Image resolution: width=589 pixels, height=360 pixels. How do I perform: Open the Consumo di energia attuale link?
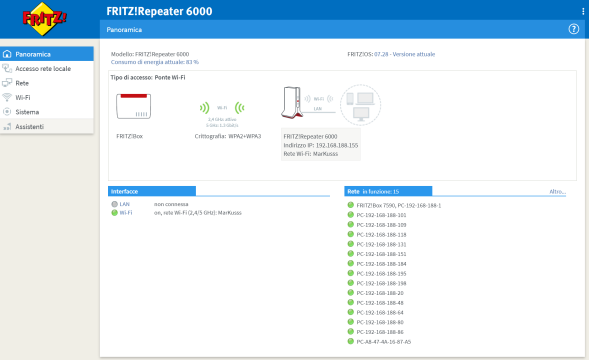[155, 62]
